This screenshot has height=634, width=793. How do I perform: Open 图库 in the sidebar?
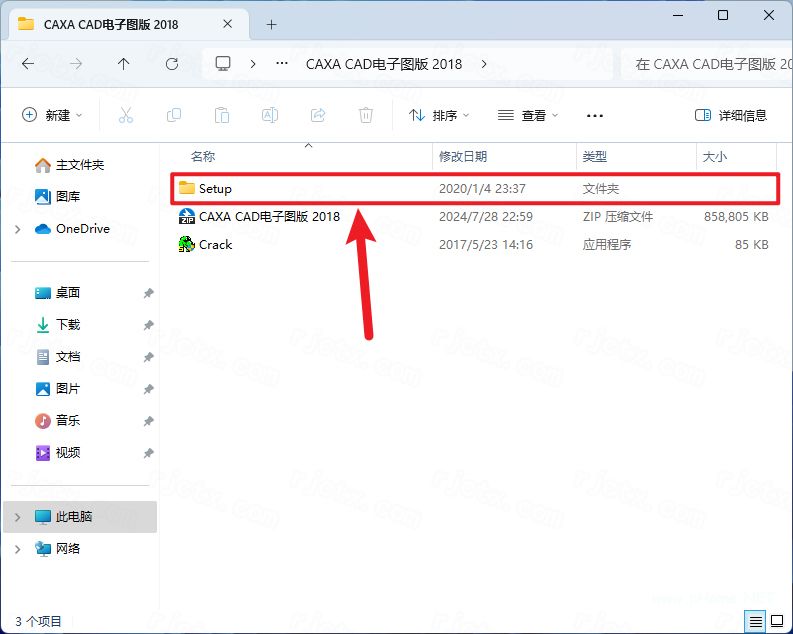pos(57,196)
